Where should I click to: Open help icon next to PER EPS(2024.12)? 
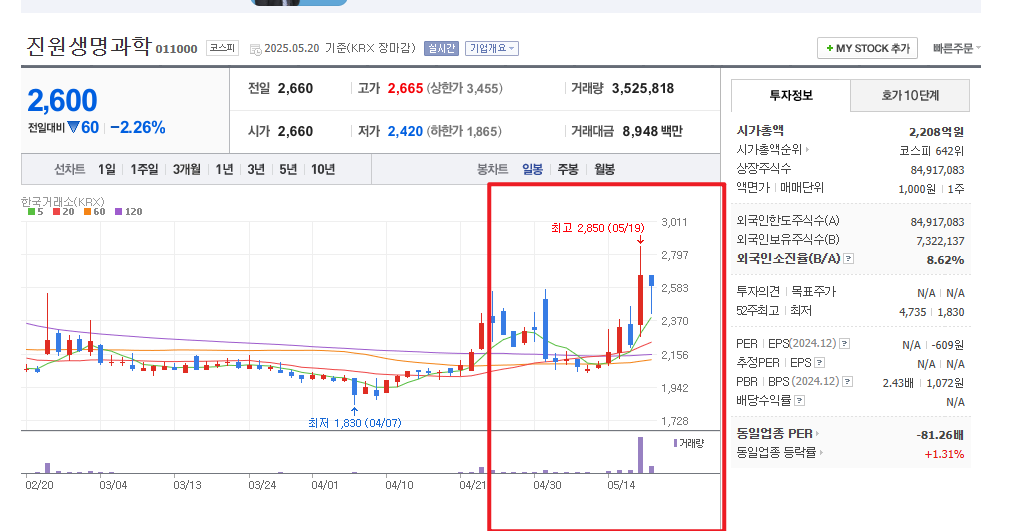click(844, 344)
